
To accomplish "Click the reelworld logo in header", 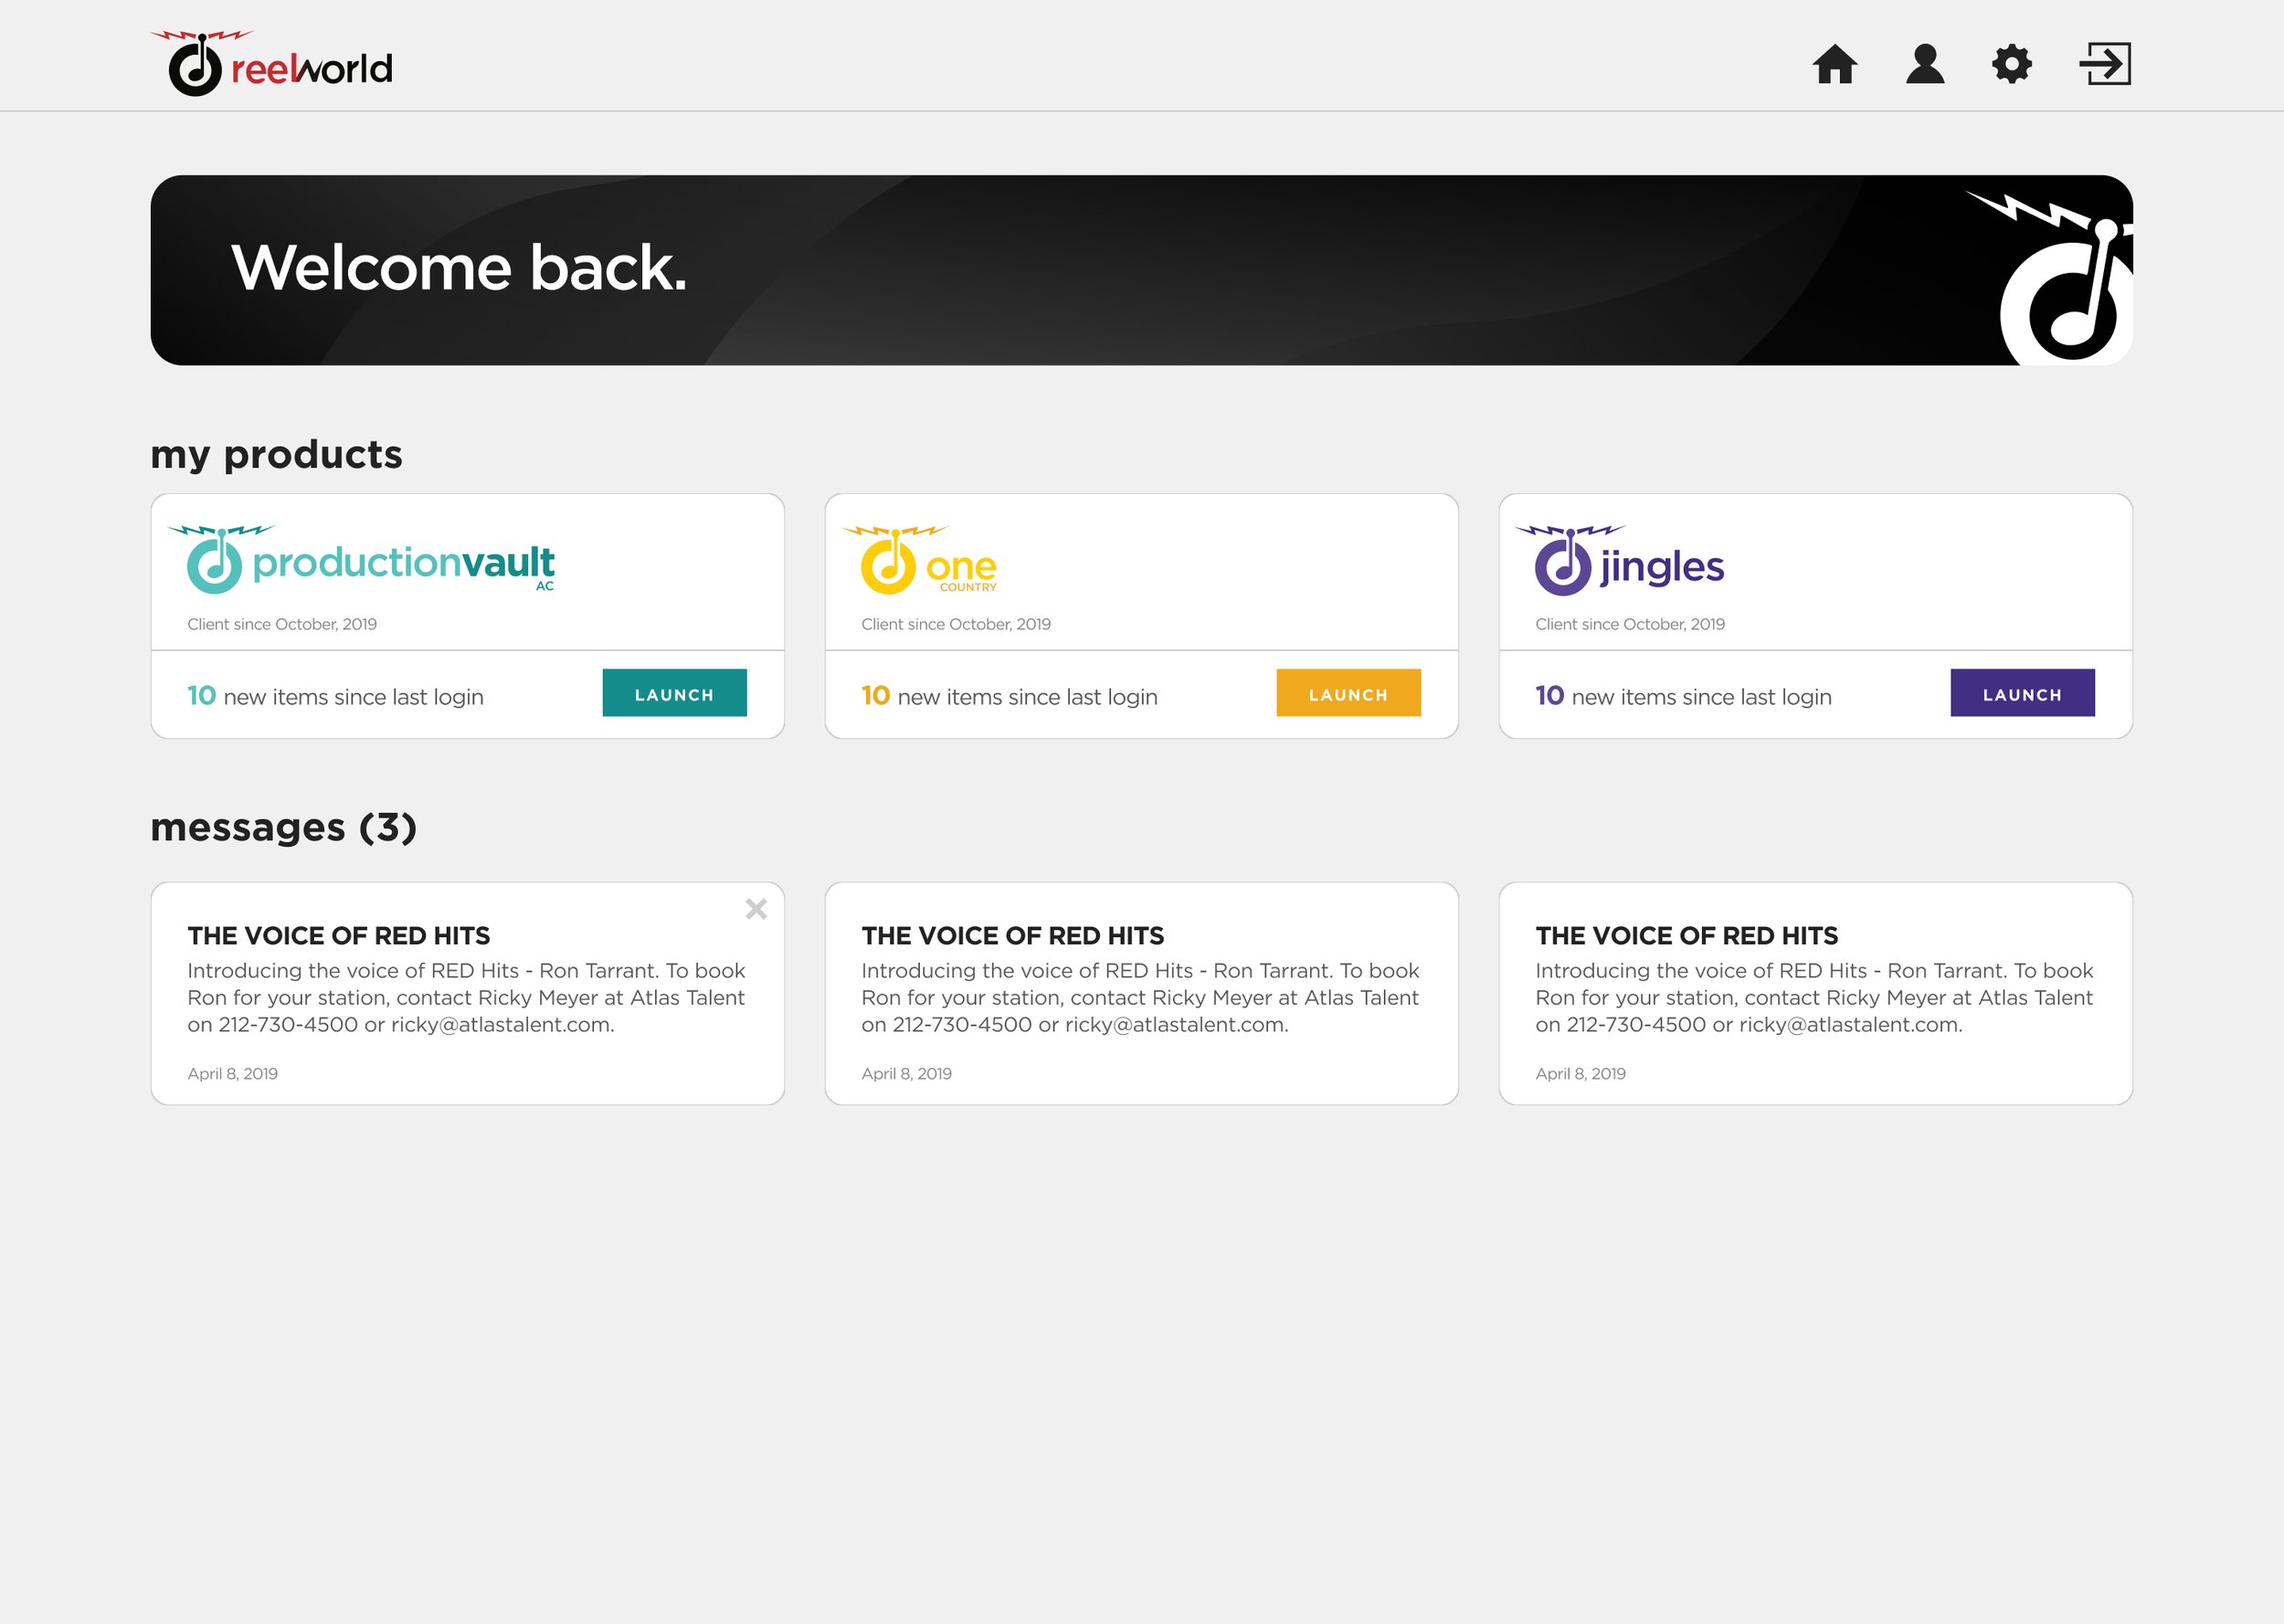I will point(272,64).
